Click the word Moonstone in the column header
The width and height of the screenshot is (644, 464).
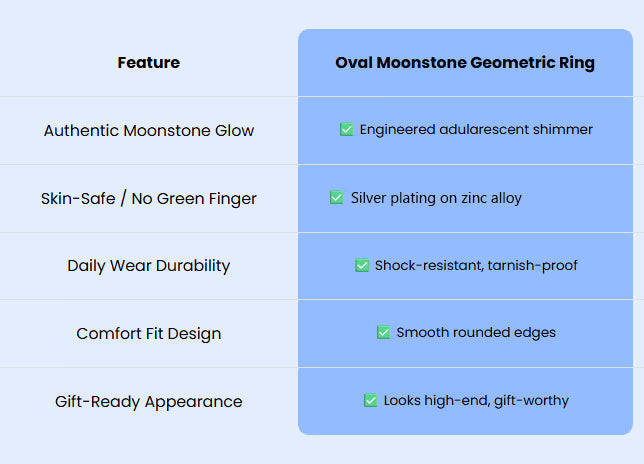click(421, 63)
